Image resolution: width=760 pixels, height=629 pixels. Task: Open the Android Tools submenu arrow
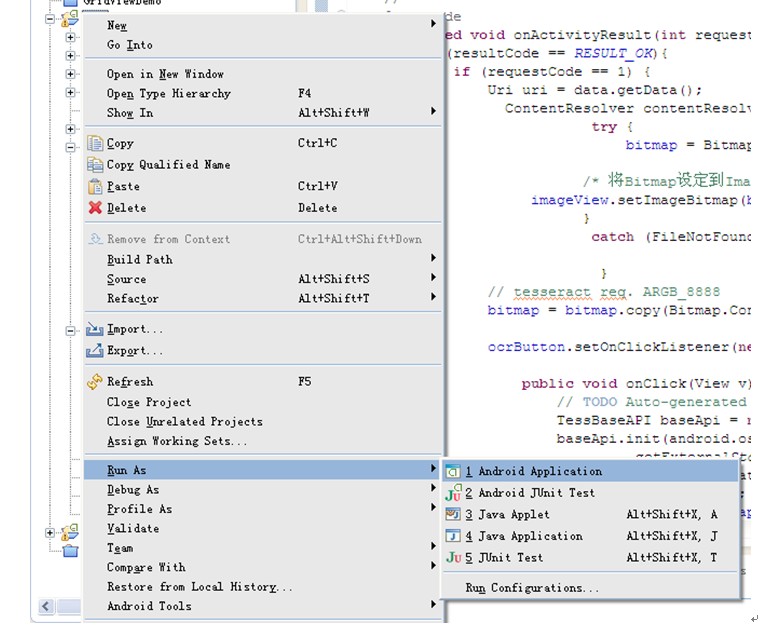pos(433,604)
